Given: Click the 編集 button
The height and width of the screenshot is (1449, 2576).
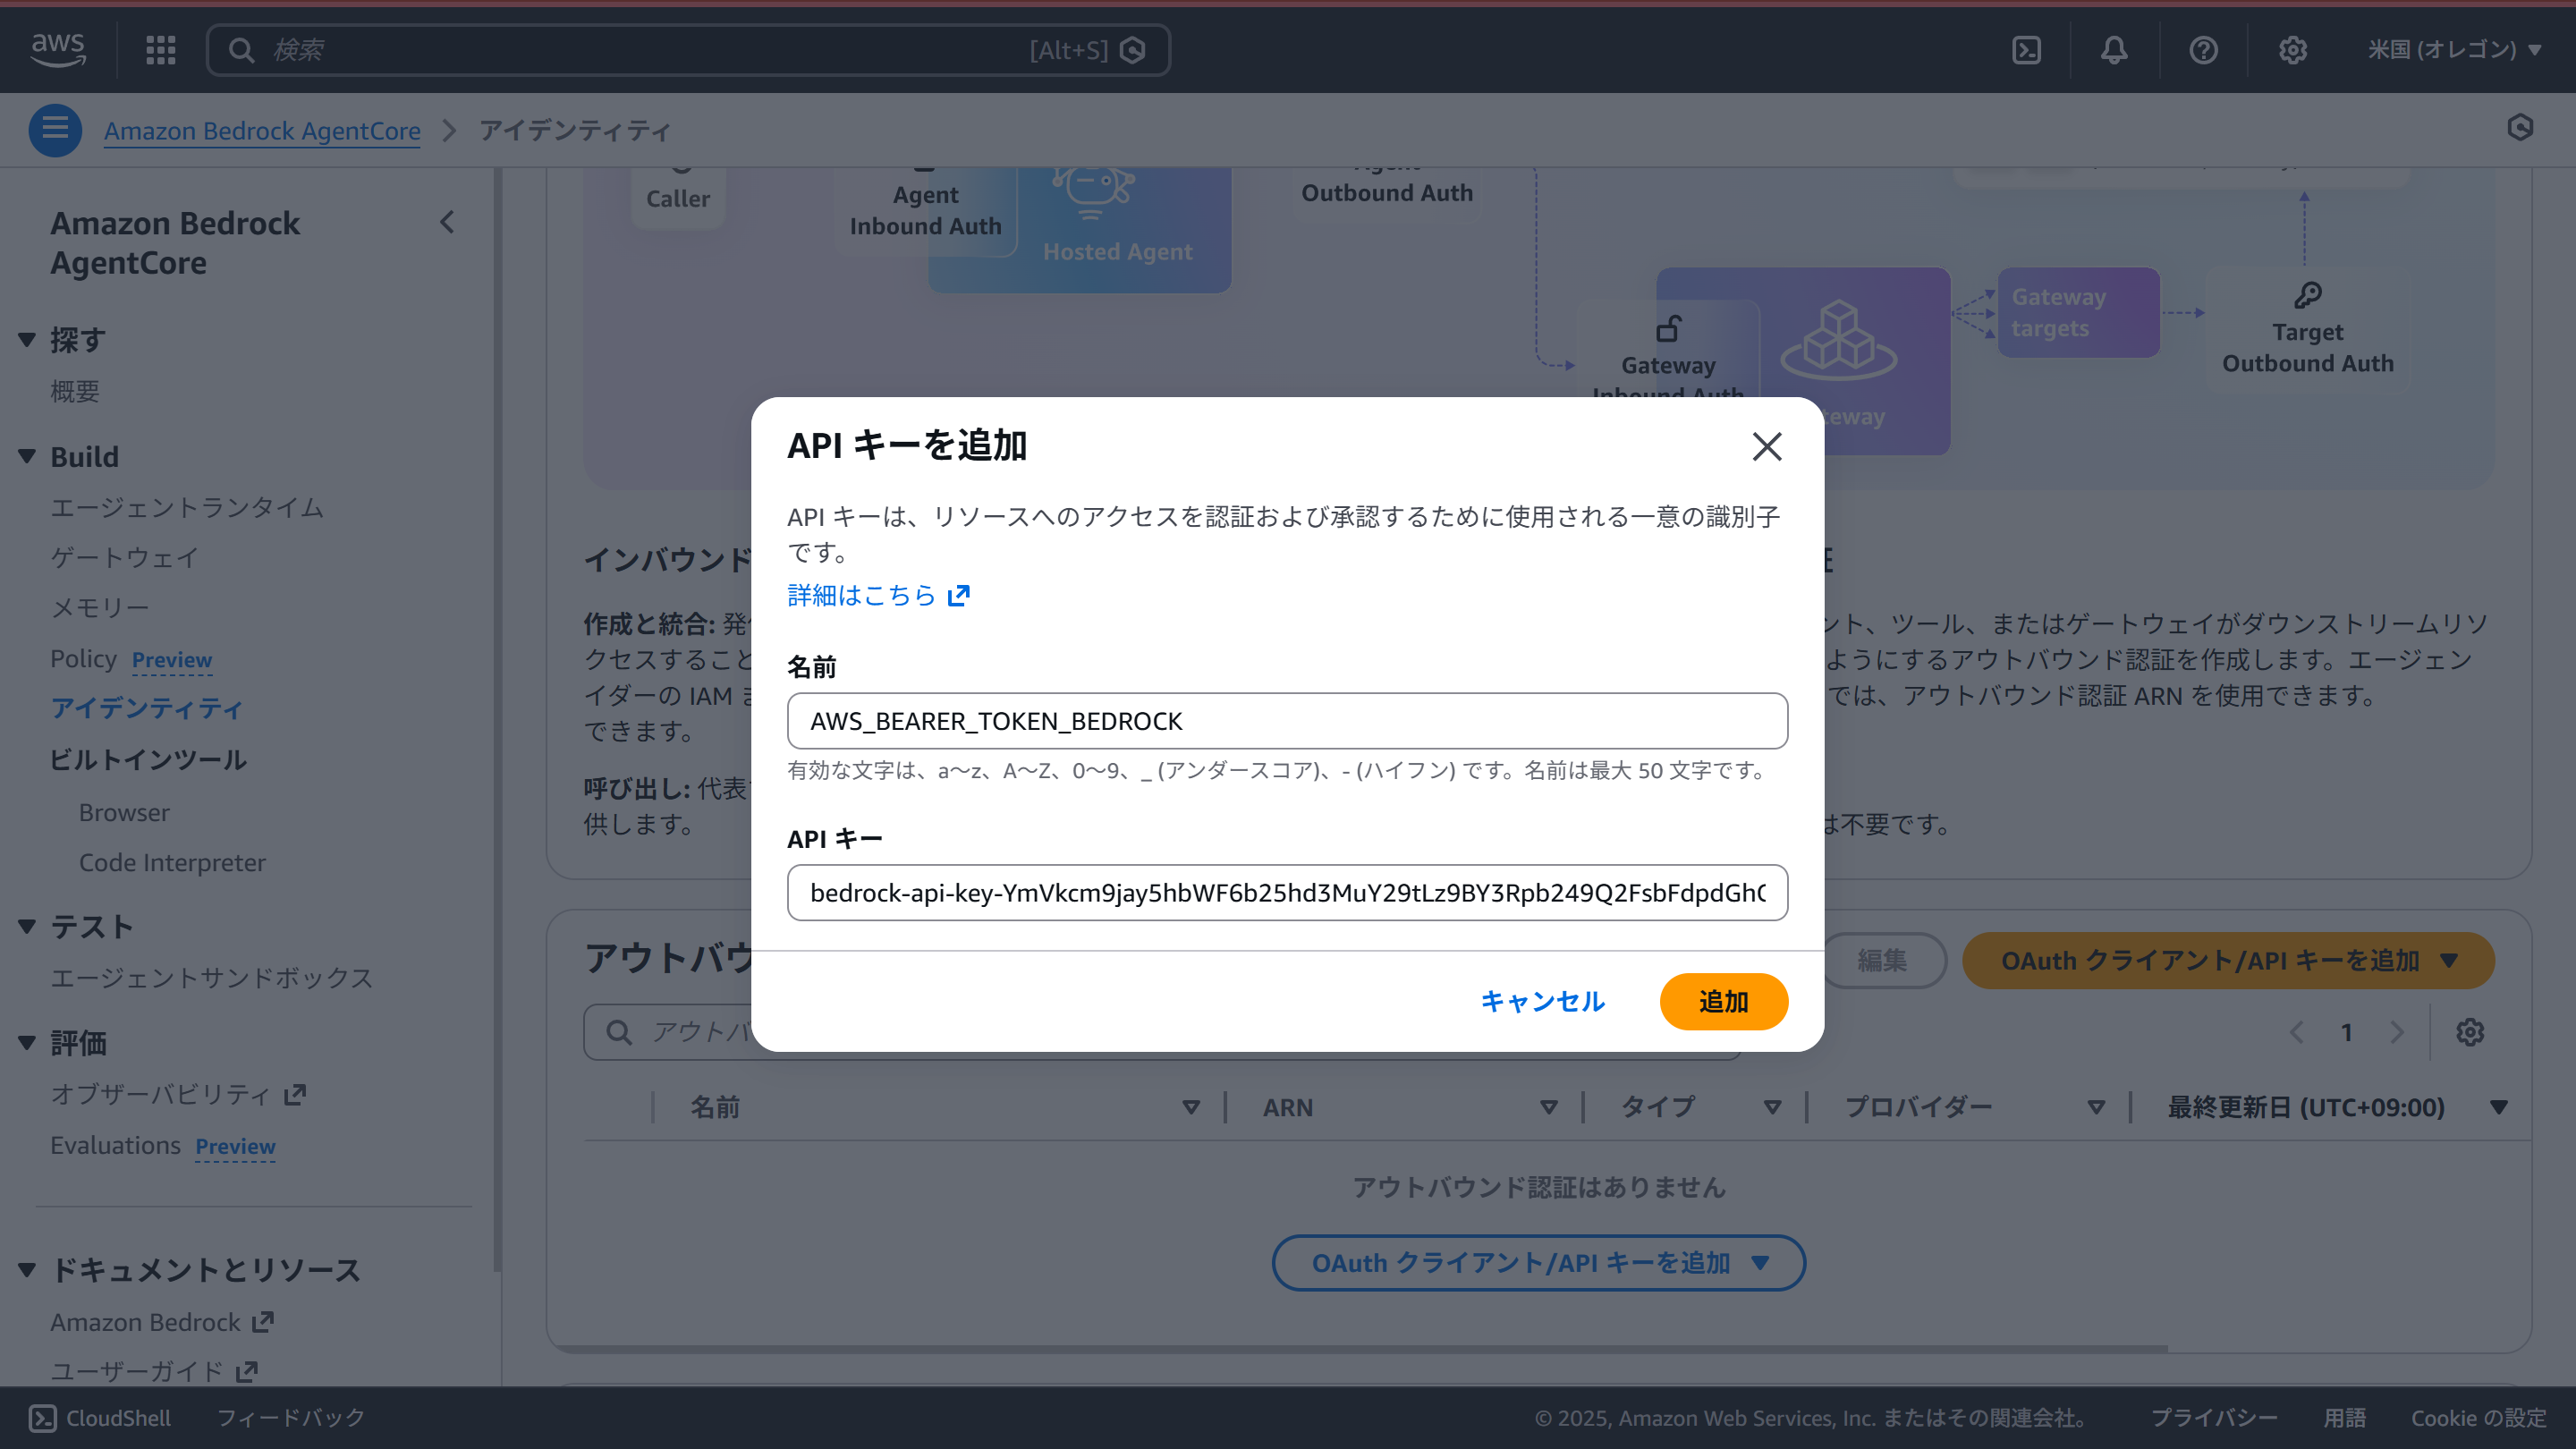Looking at the screenshot, I should point(1882,961).
